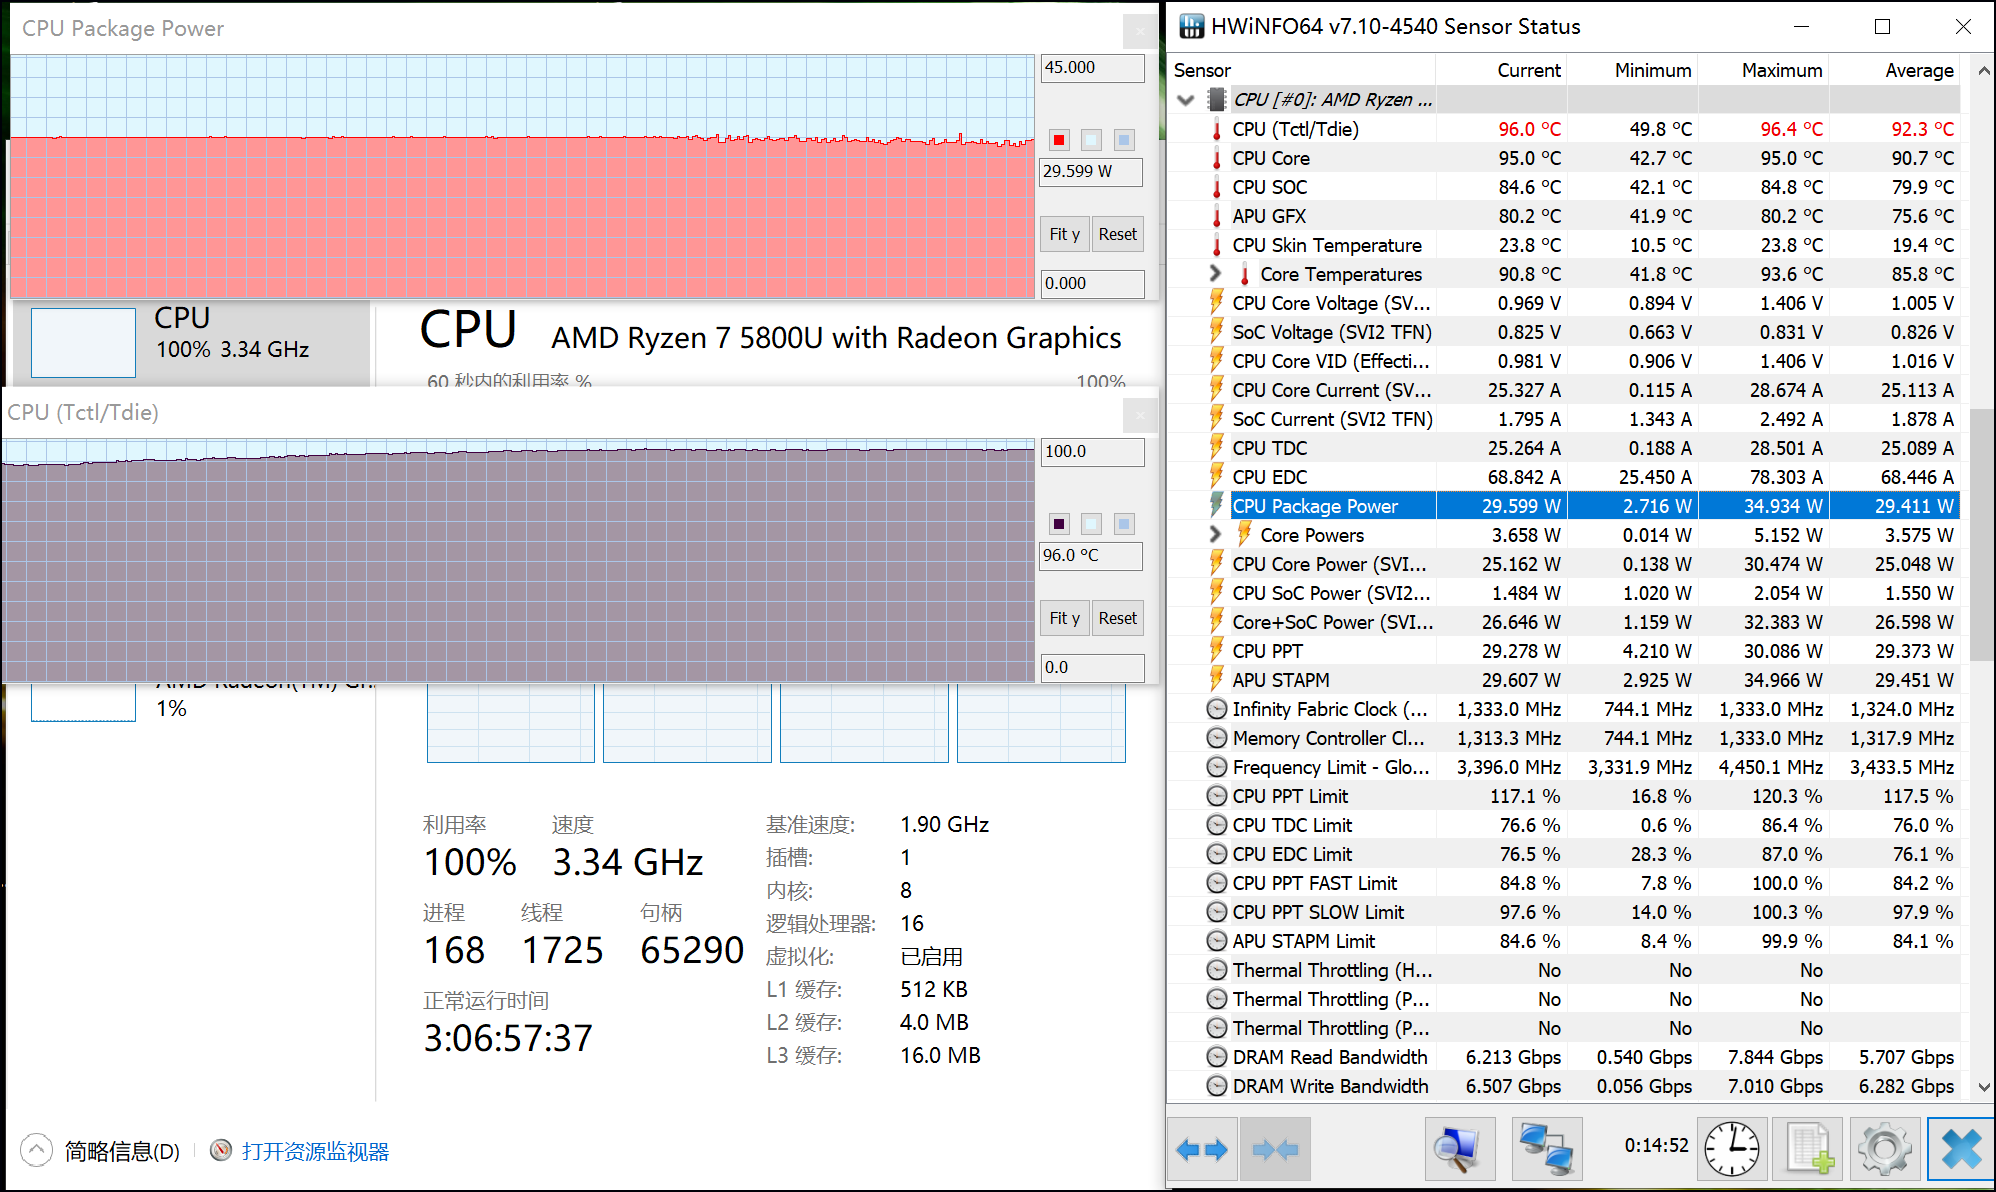Click the Maximum column header

pos(1781,70)
